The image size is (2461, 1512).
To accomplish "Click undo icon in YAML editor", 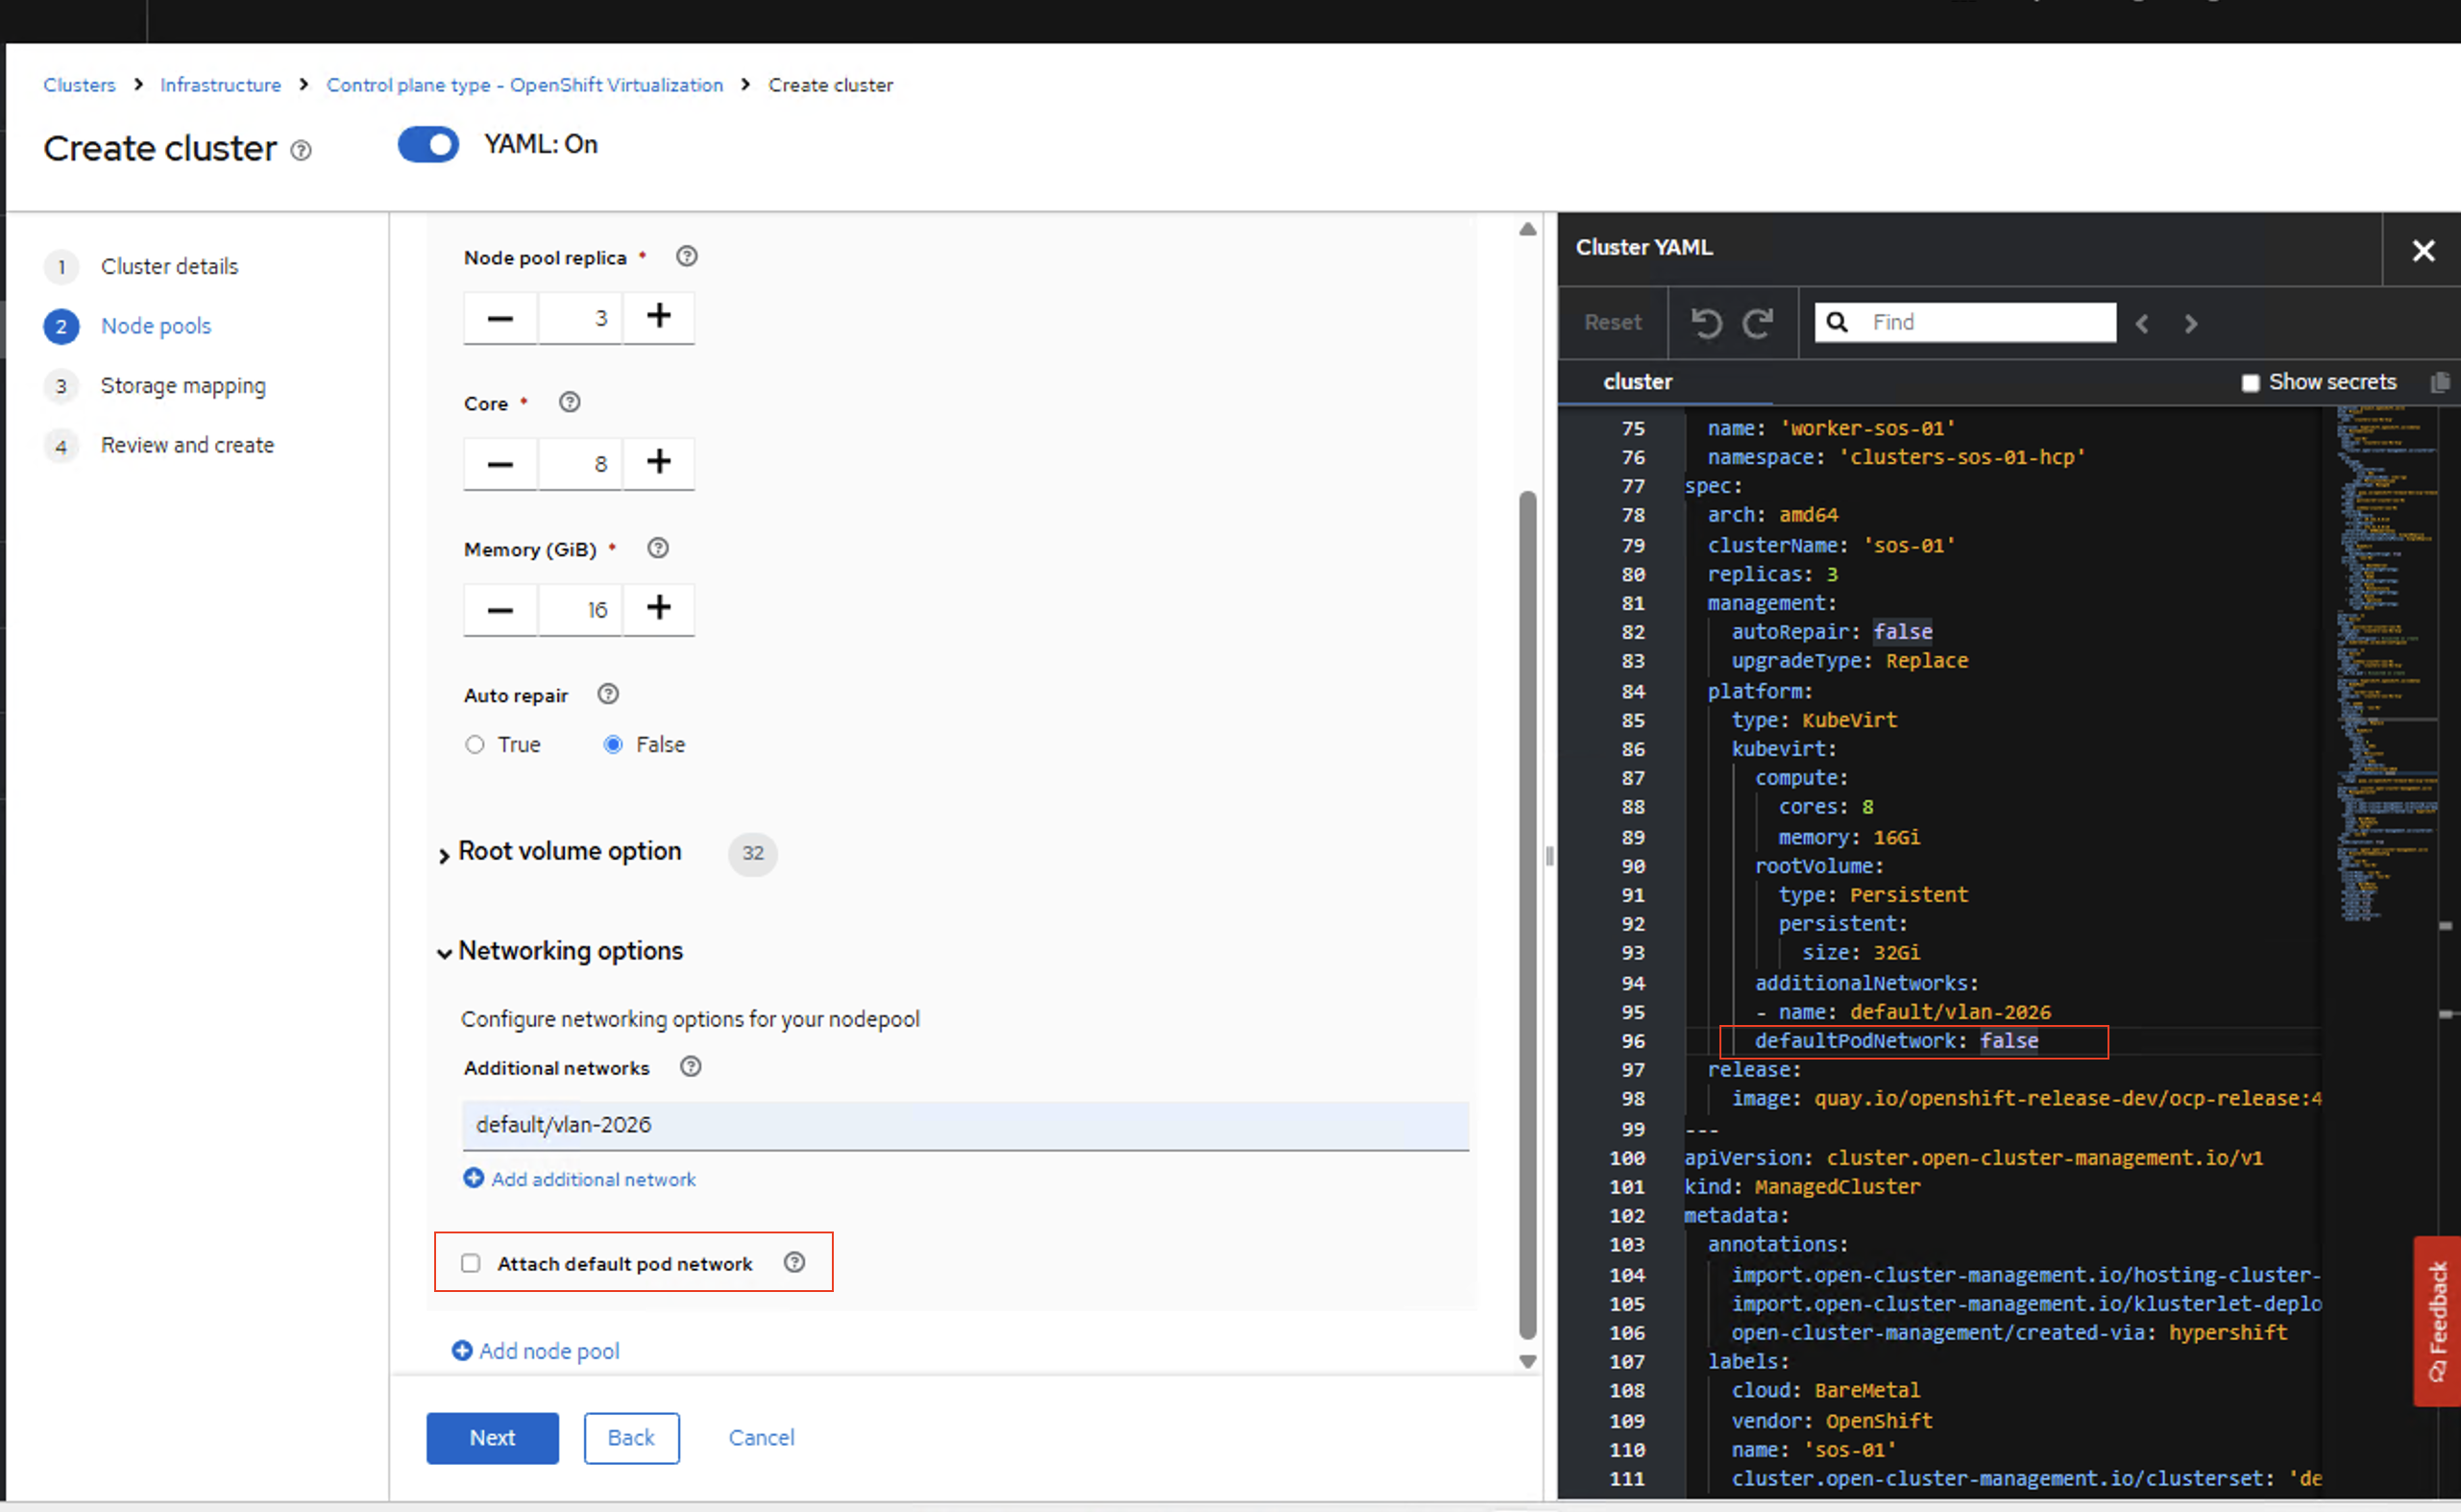I will pos(1706,323).
